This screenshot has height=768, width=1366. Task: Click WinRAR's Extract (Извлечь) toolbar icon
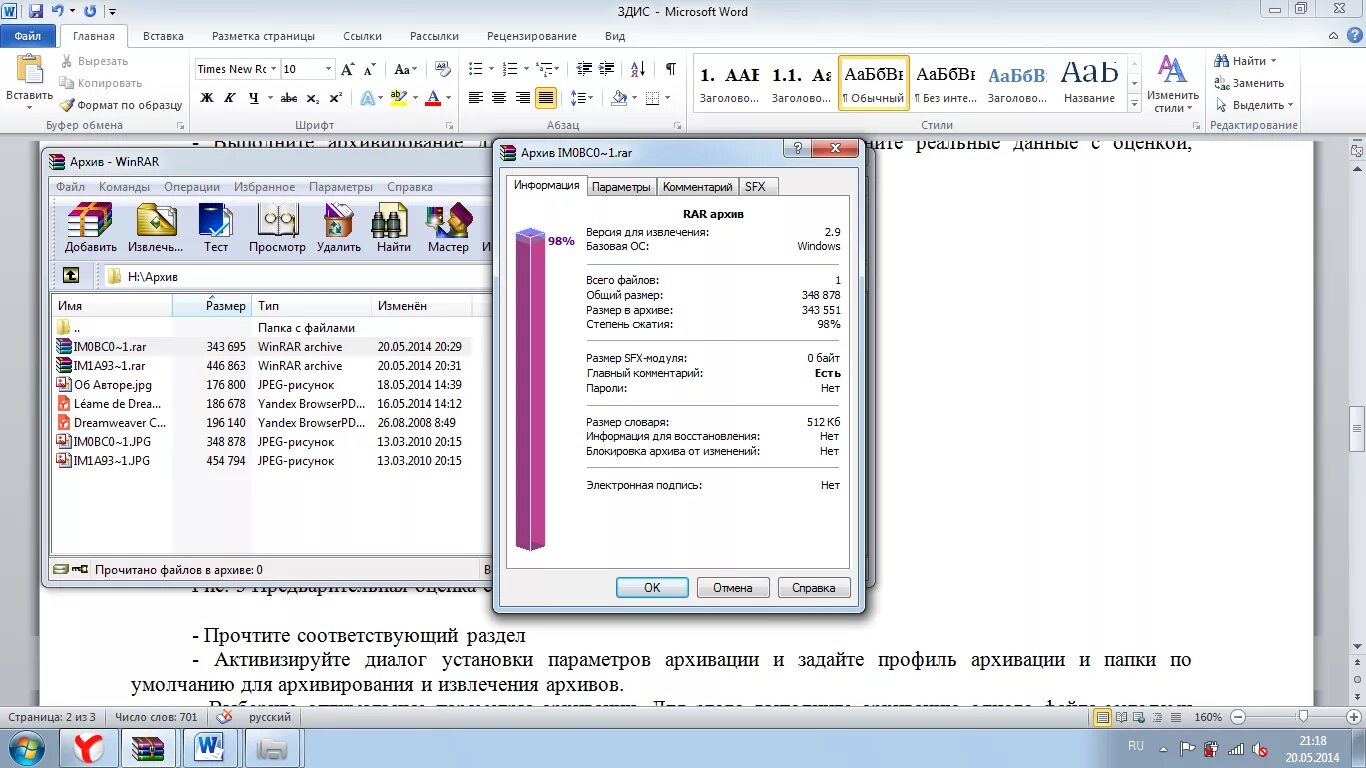click(x=156, y=227)
